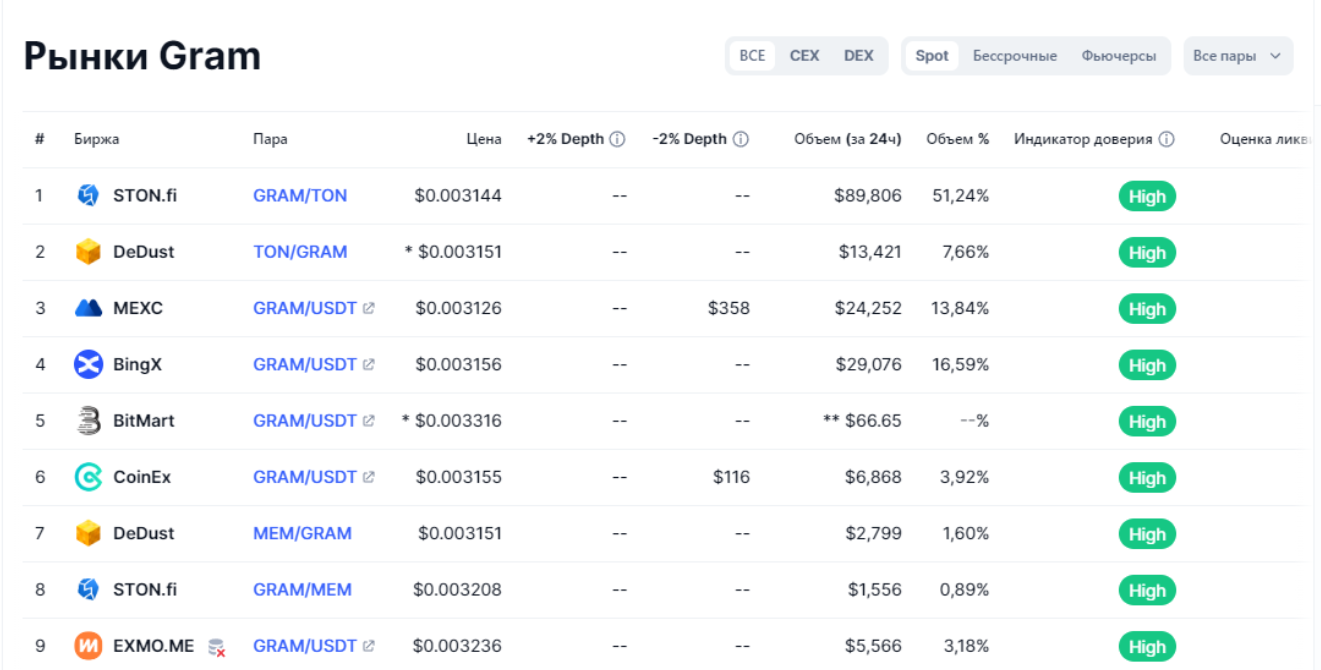Switch to Бессрочные markets
This screenshot has width=1321, height=670.
[x=1015, y=56]
